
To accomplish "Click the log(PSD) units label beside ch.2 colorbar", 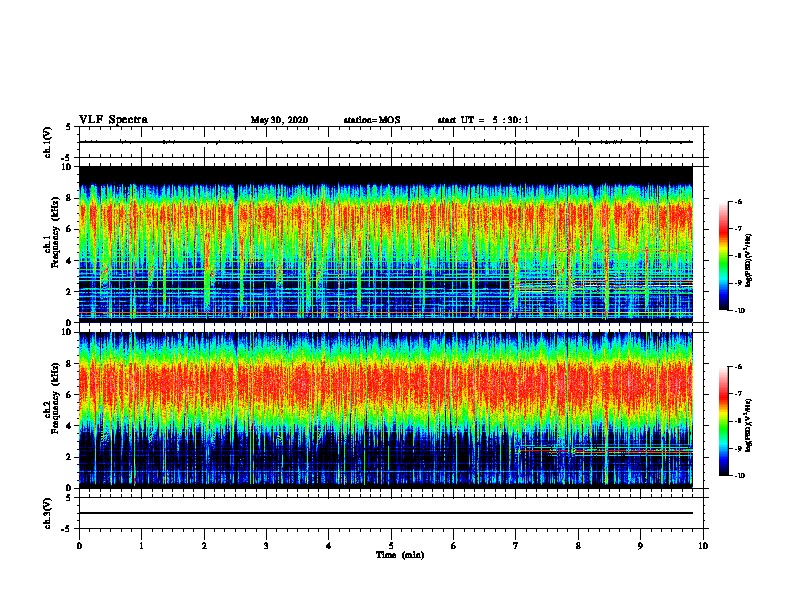I will [x=749, y=425].
